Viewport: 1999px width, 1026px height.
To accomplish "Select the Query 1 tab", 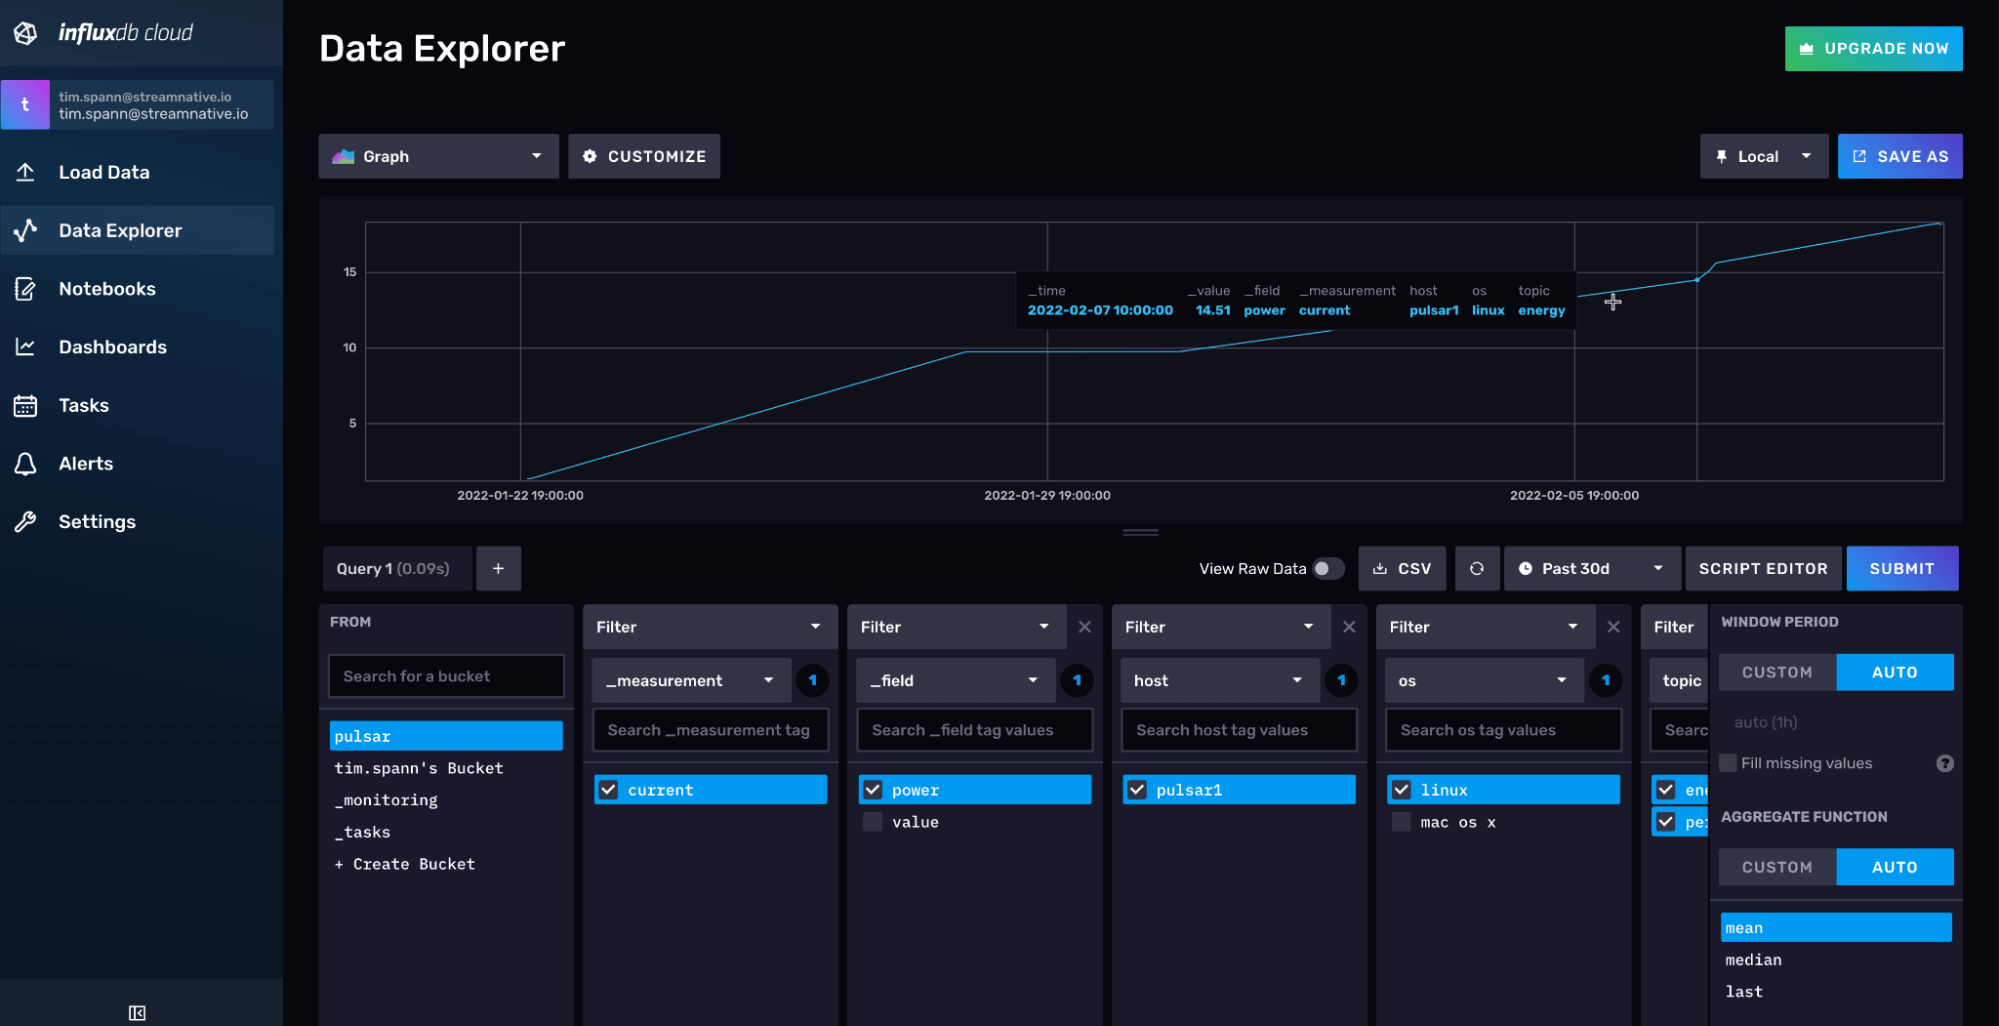I will coord(396,568).
